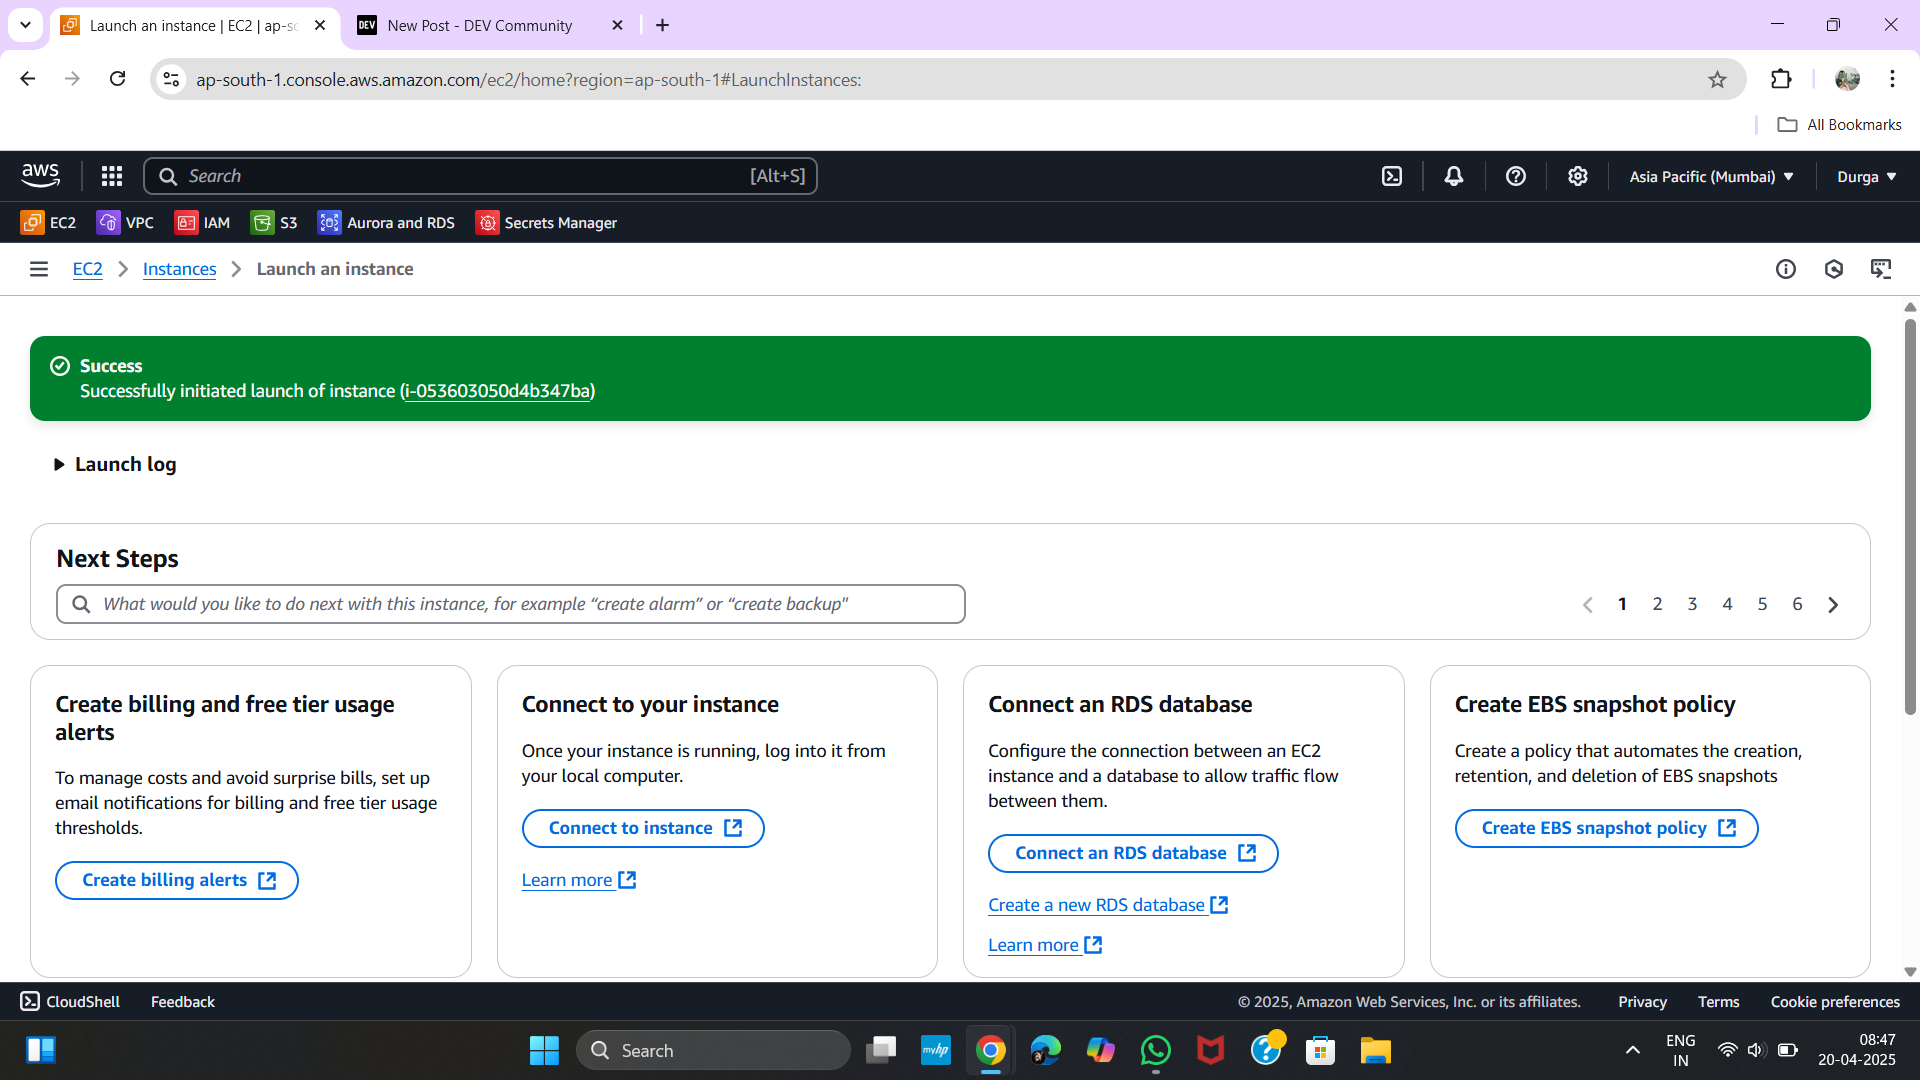Open S3 service shortcut
Screen dimensions: 1920x1080
(x=274, y=223)
